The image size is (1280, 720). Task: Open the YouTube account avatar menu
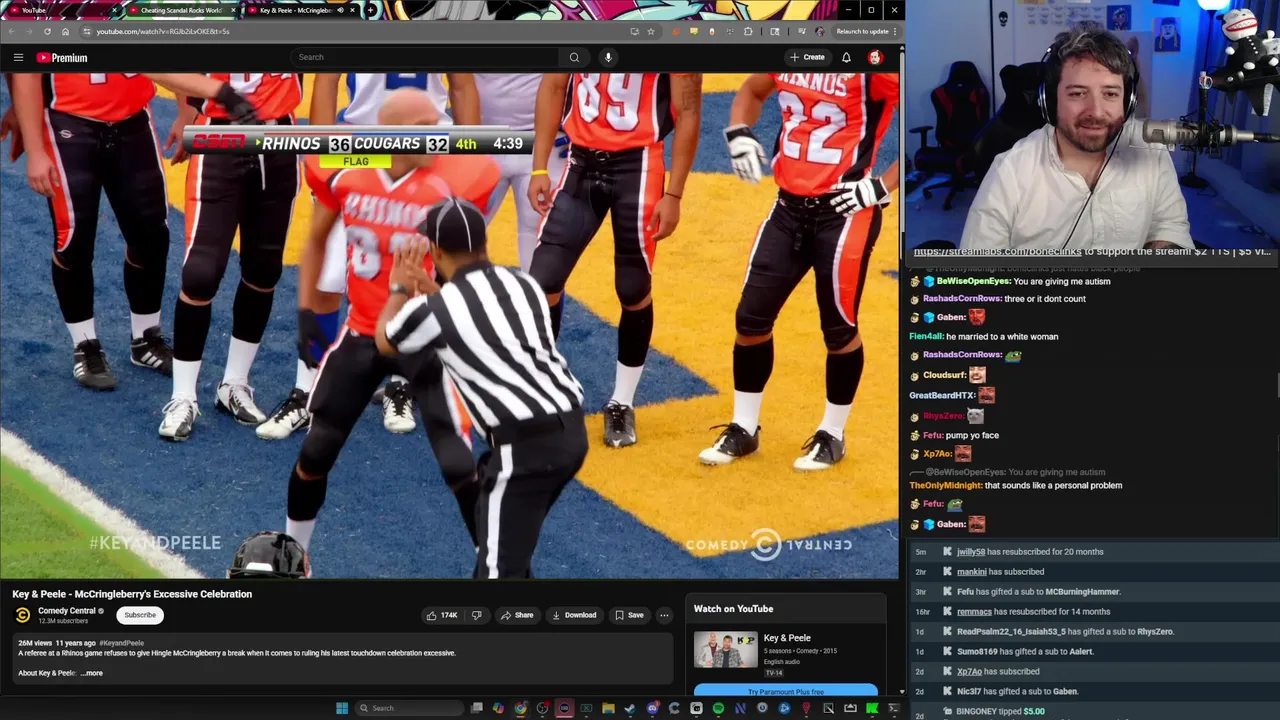[875, 57]
